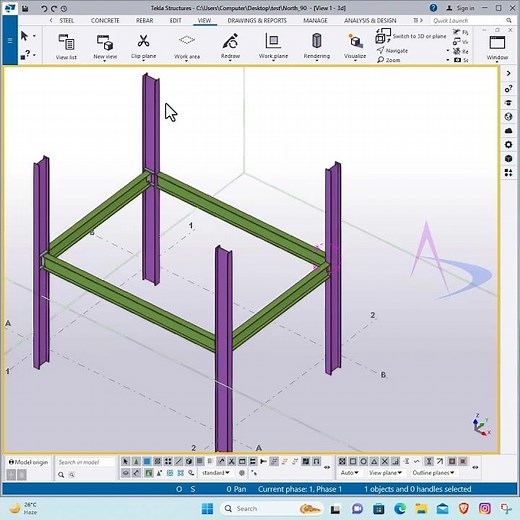
Task: Click Sign in
Action: 460,8
